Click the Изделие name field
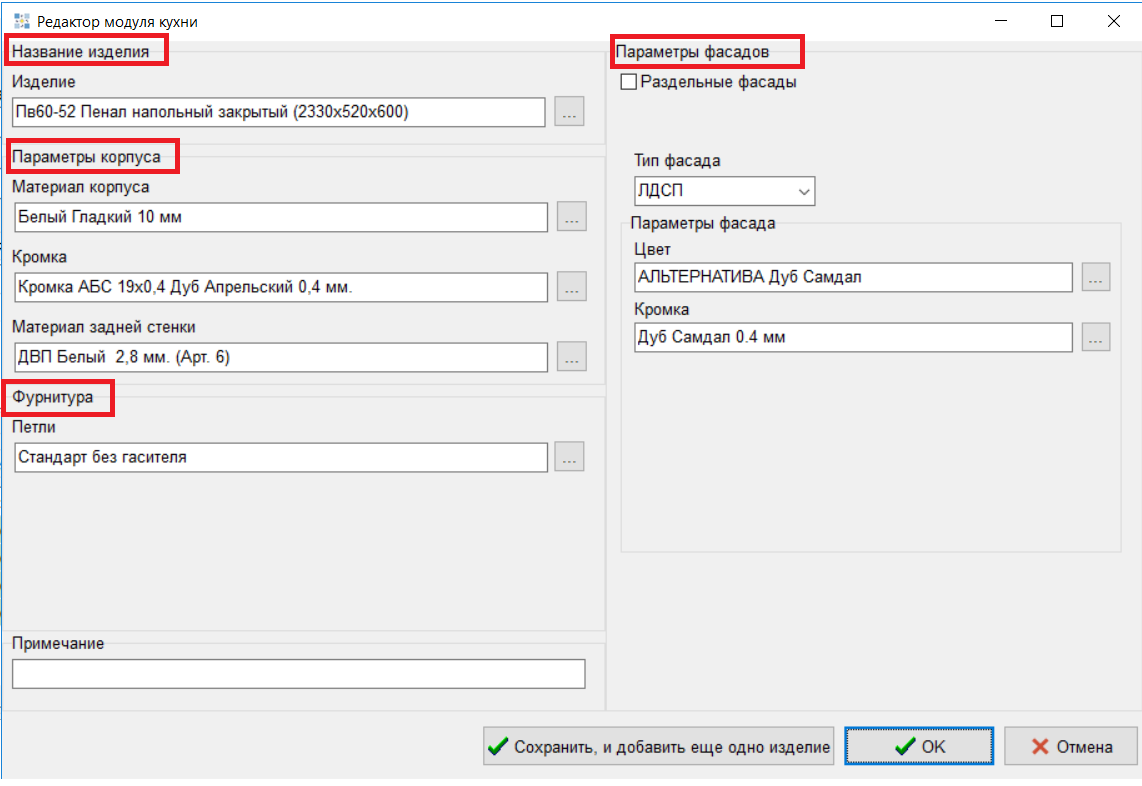The height and width of the screenshot is (786, 1142). 279,112
